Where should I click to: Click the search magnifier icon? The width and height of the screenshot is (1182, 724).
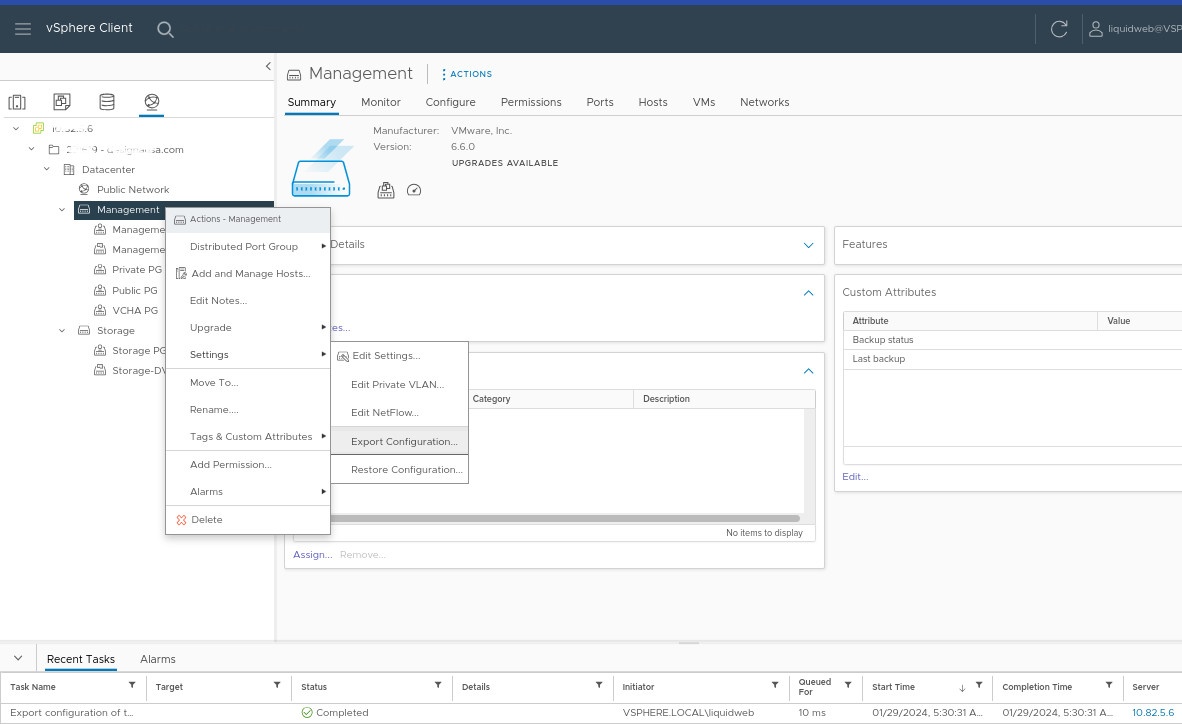pyautogui.click(x=166, y=29)
